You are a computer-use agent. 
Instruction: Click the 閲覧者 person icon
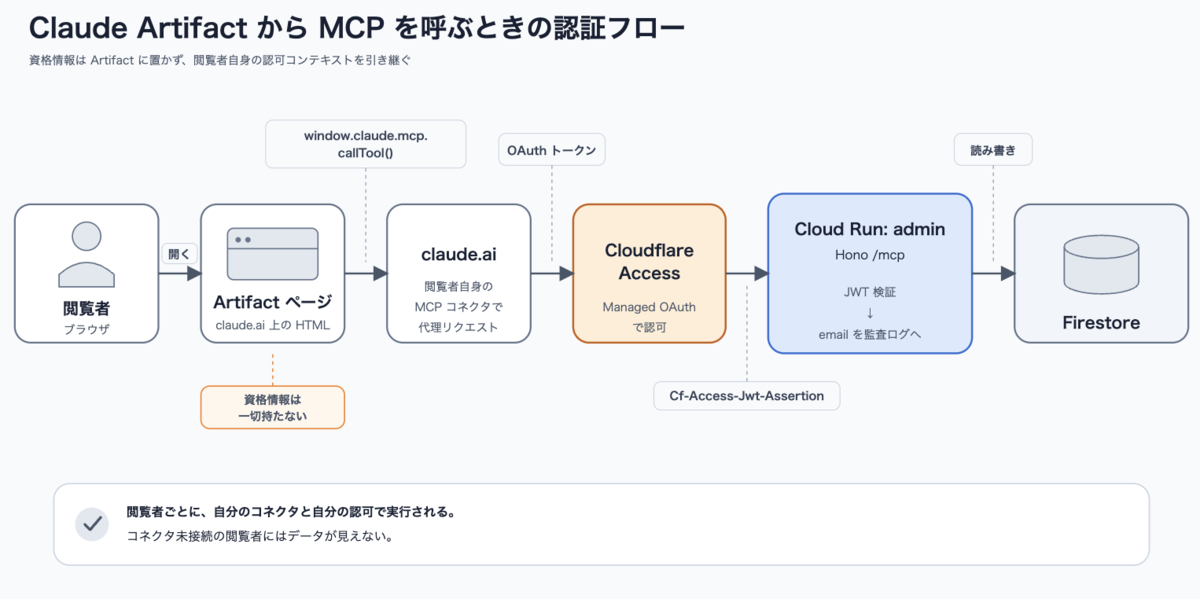pyautogui.click(x=86, y=253)
